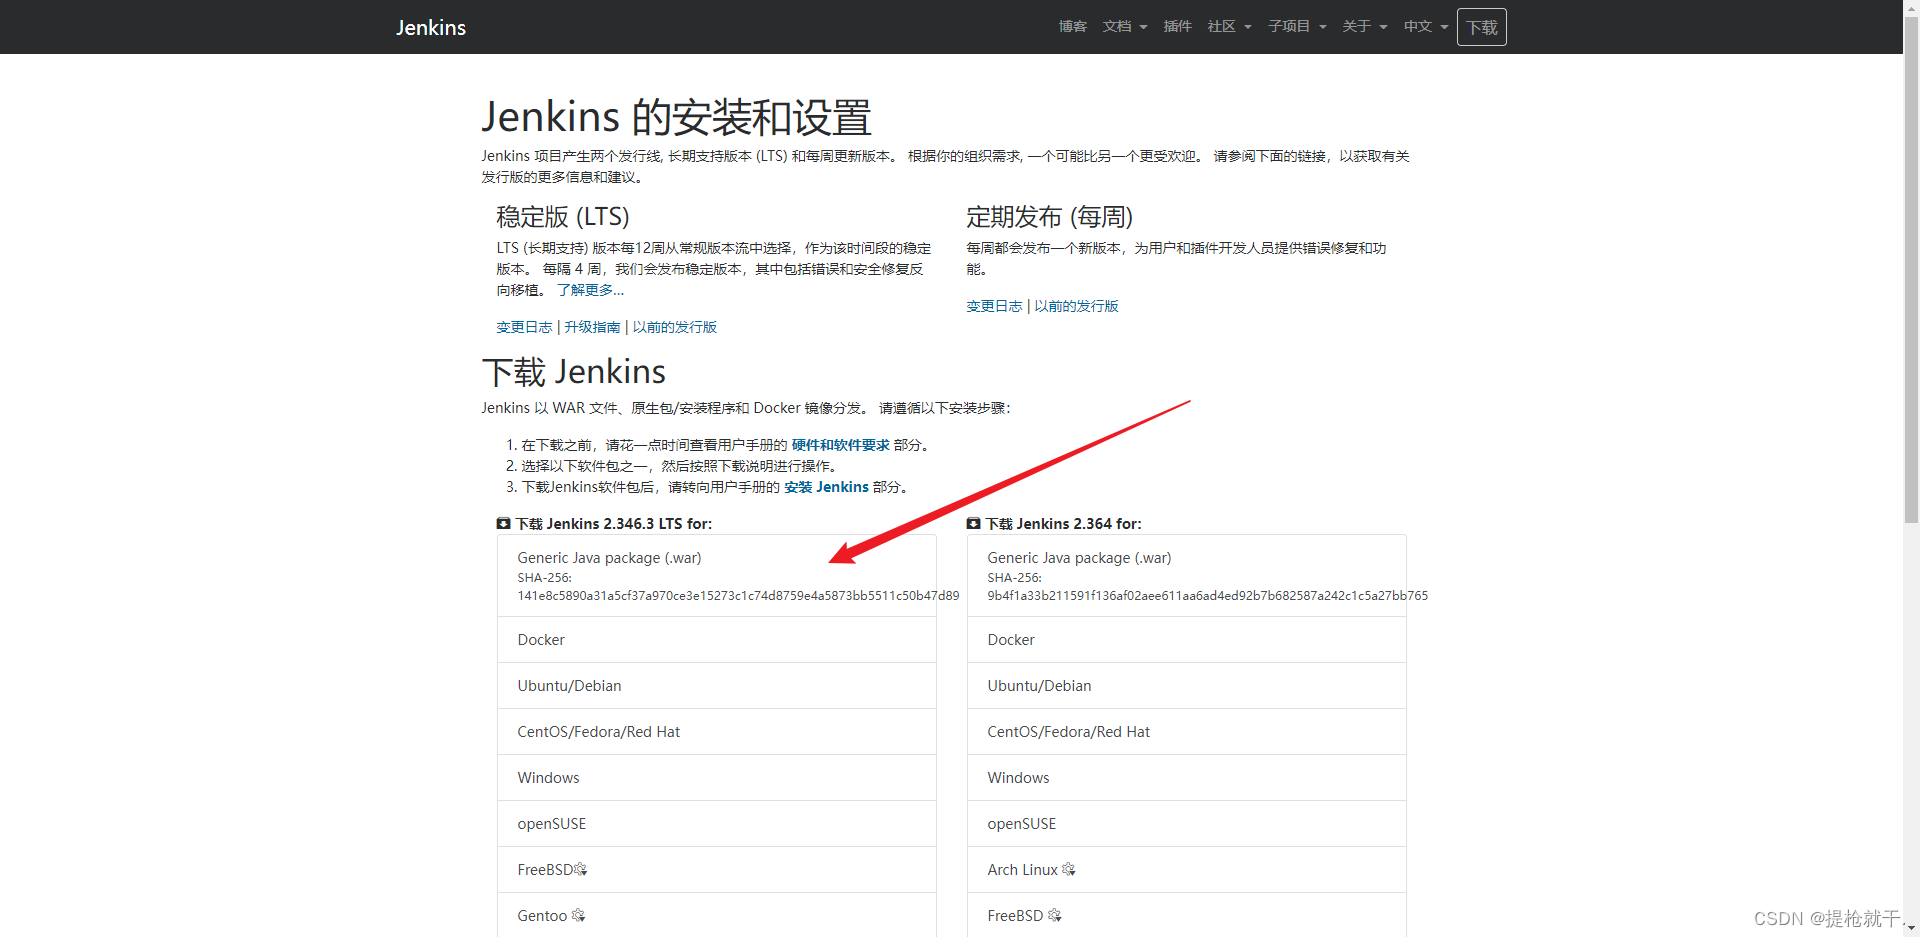Open LTS 以前的发行版 link
Screen dimensions: 1920x937
click(675, 327)
